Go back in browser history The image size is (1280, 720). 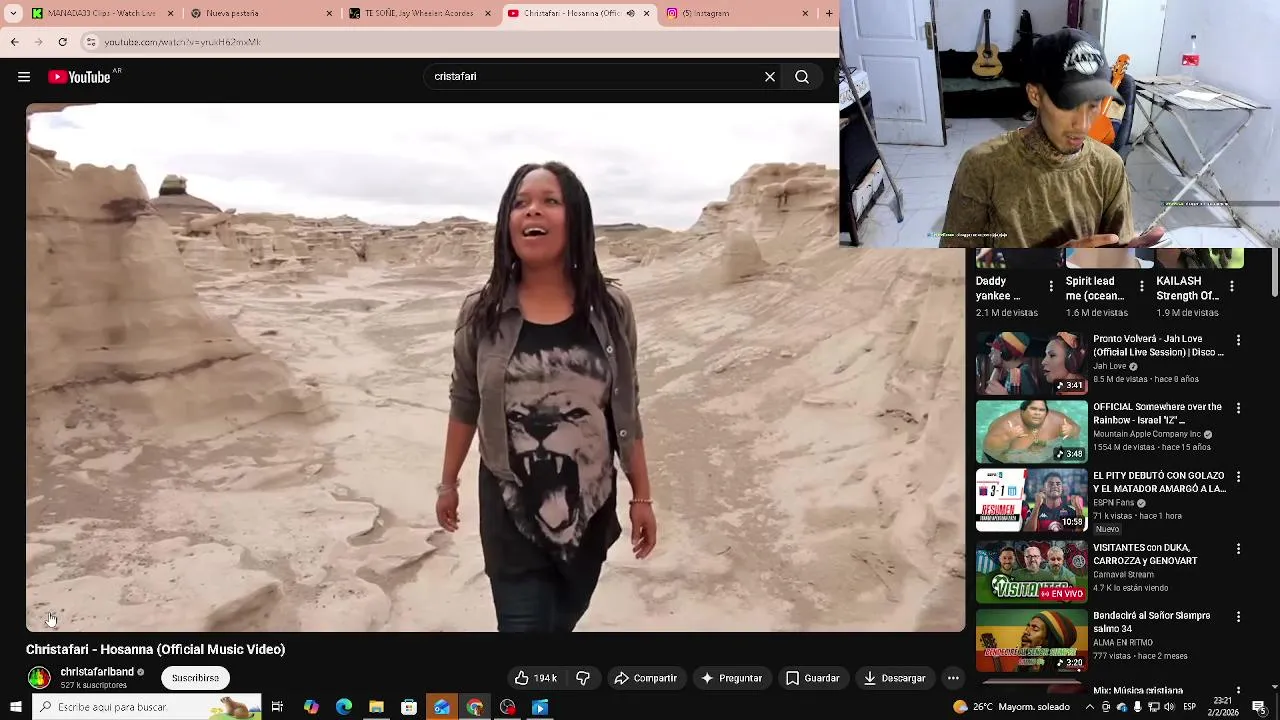coord(15,42)
